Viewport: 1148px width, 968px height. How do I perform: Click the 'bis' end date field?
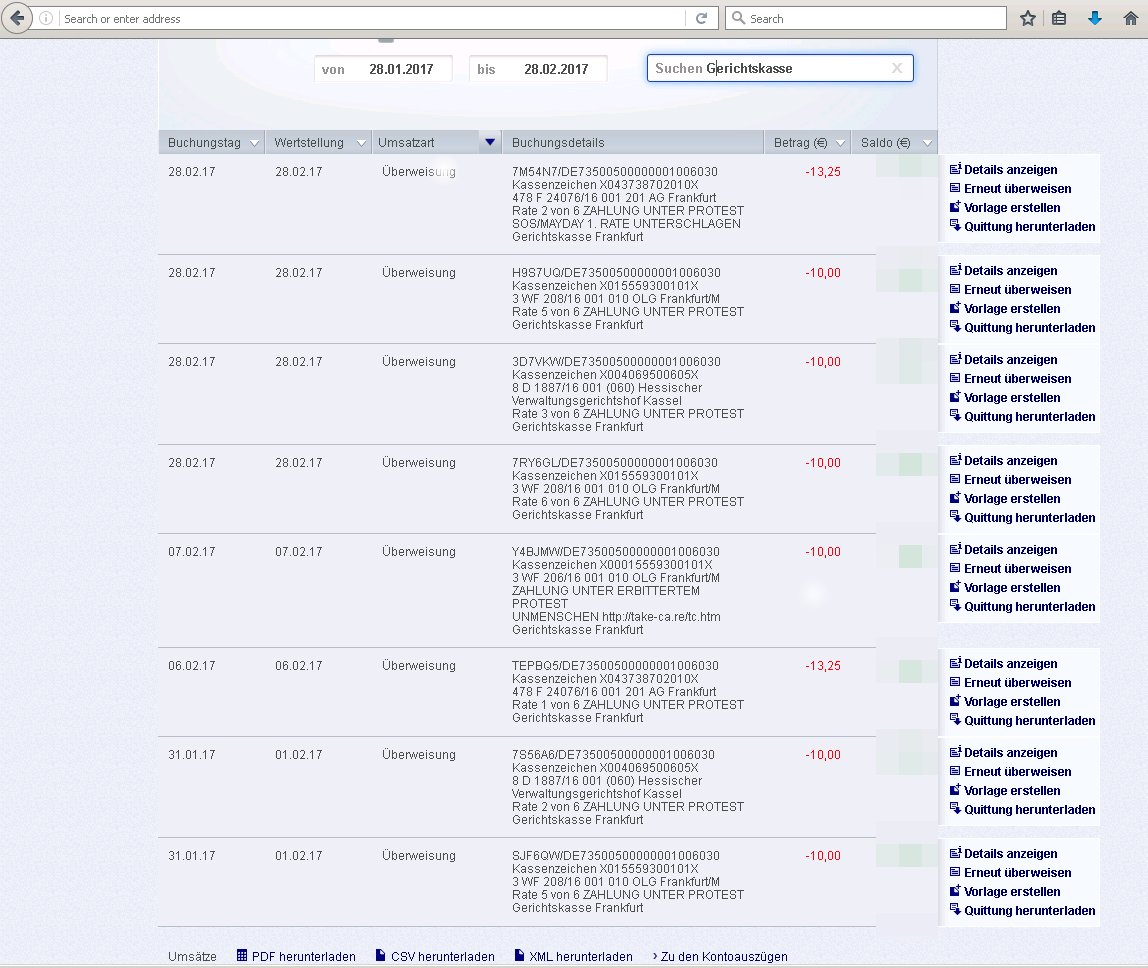[x=538, y=69]
